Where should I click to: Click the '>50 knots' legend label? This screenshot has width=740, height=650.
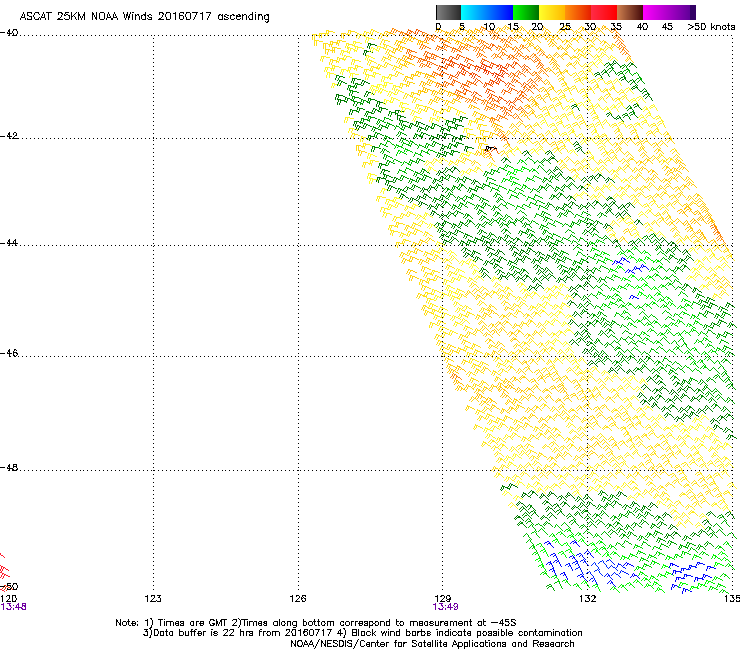coord(711,27)
